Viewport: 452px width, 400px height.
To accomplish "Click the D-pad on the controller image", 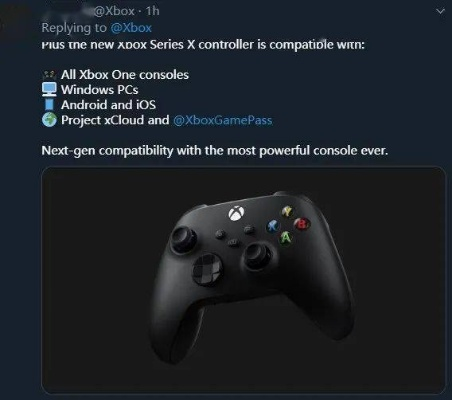I will coord(208,269).
